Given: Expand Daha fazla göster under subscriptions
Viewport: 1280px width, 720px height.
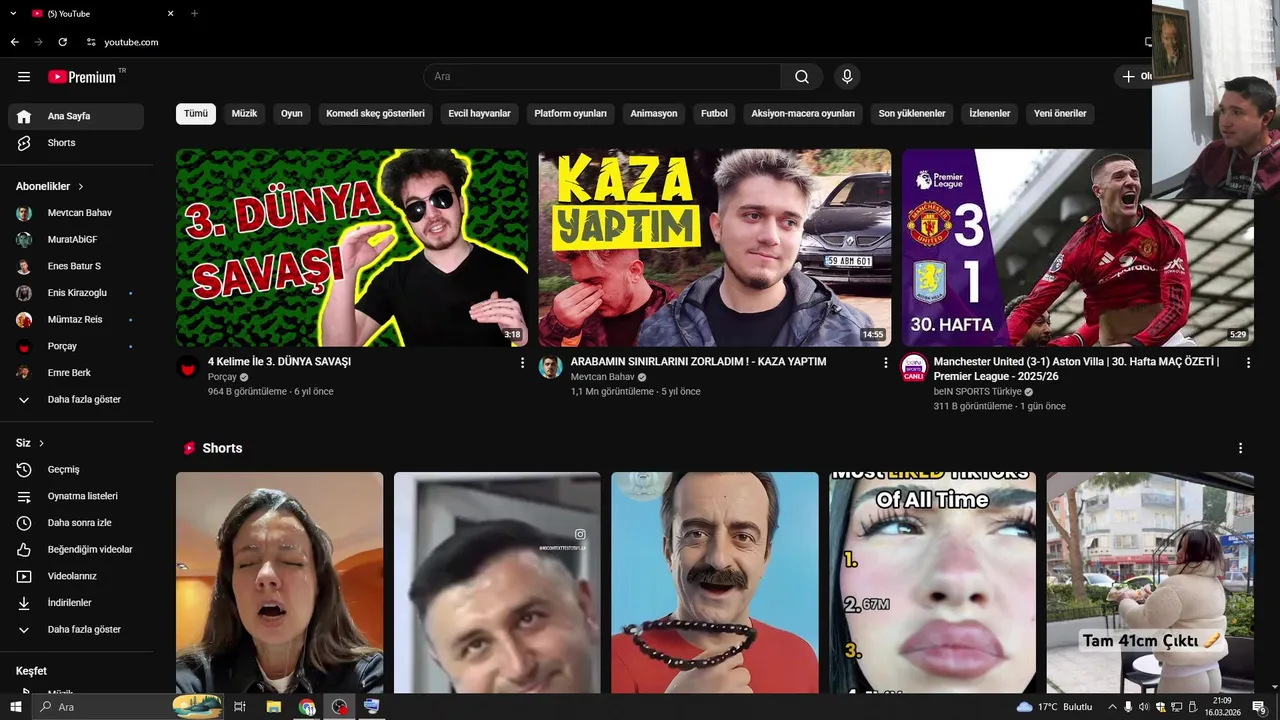Looking at the screenshot, I should coord(76,400).
